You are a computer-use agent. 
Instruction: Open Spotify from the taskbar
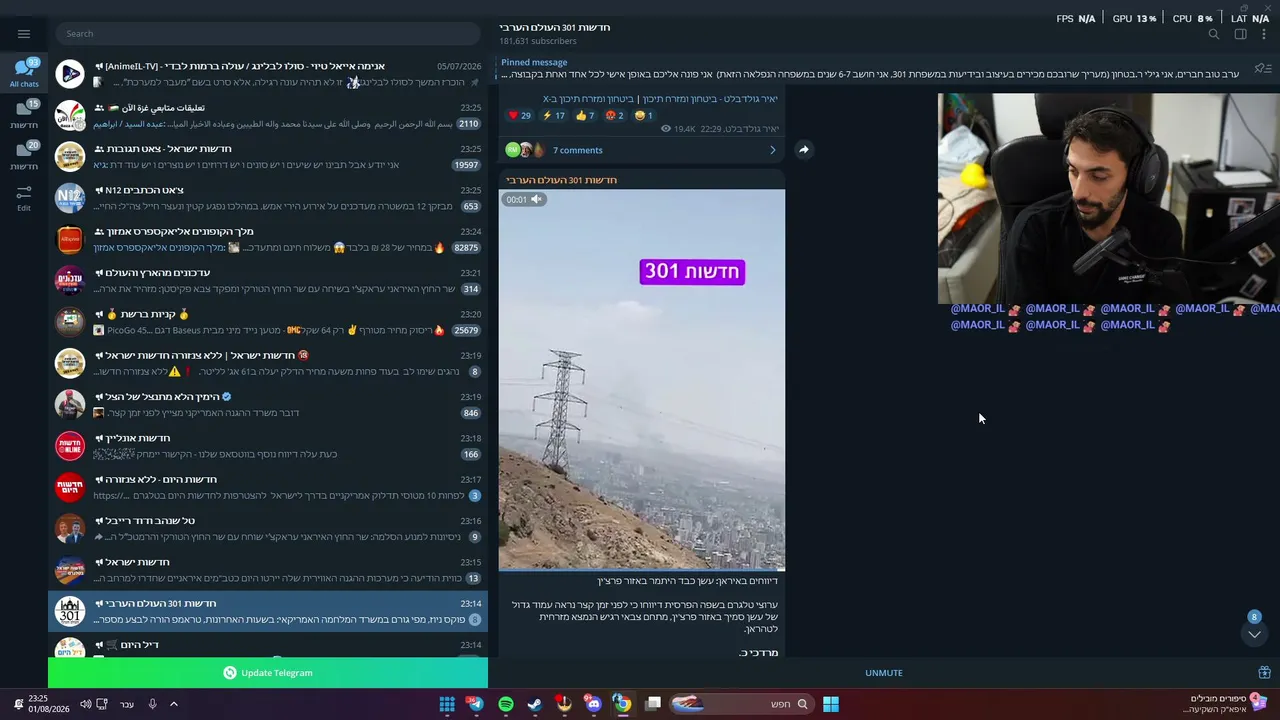[506, 704]
